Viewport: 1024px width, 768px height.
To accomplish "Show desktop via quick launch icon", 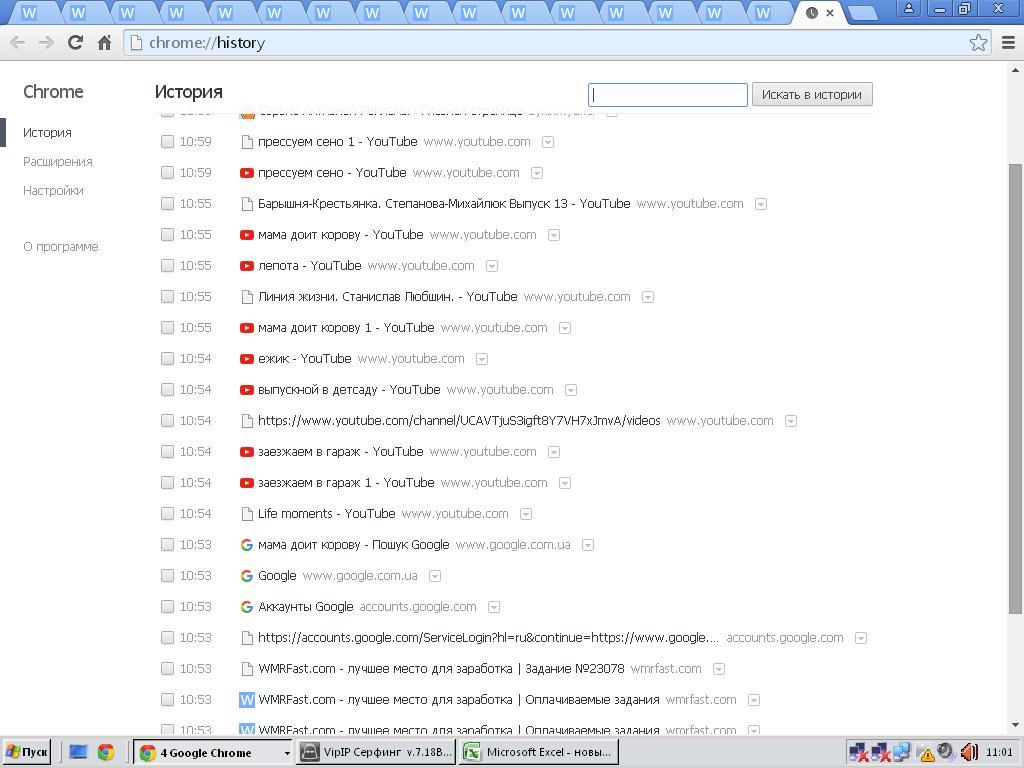I will [78, 752].
